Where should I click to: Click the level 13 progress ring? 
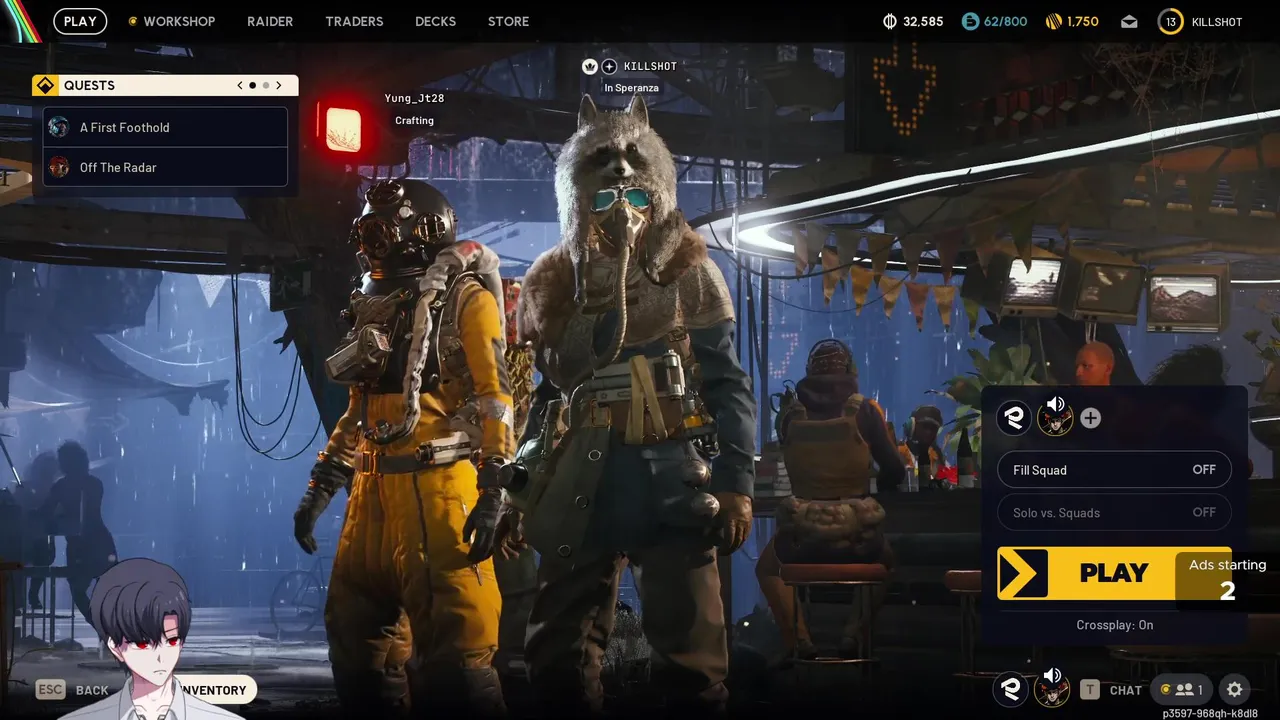(x=1170, y=21)
